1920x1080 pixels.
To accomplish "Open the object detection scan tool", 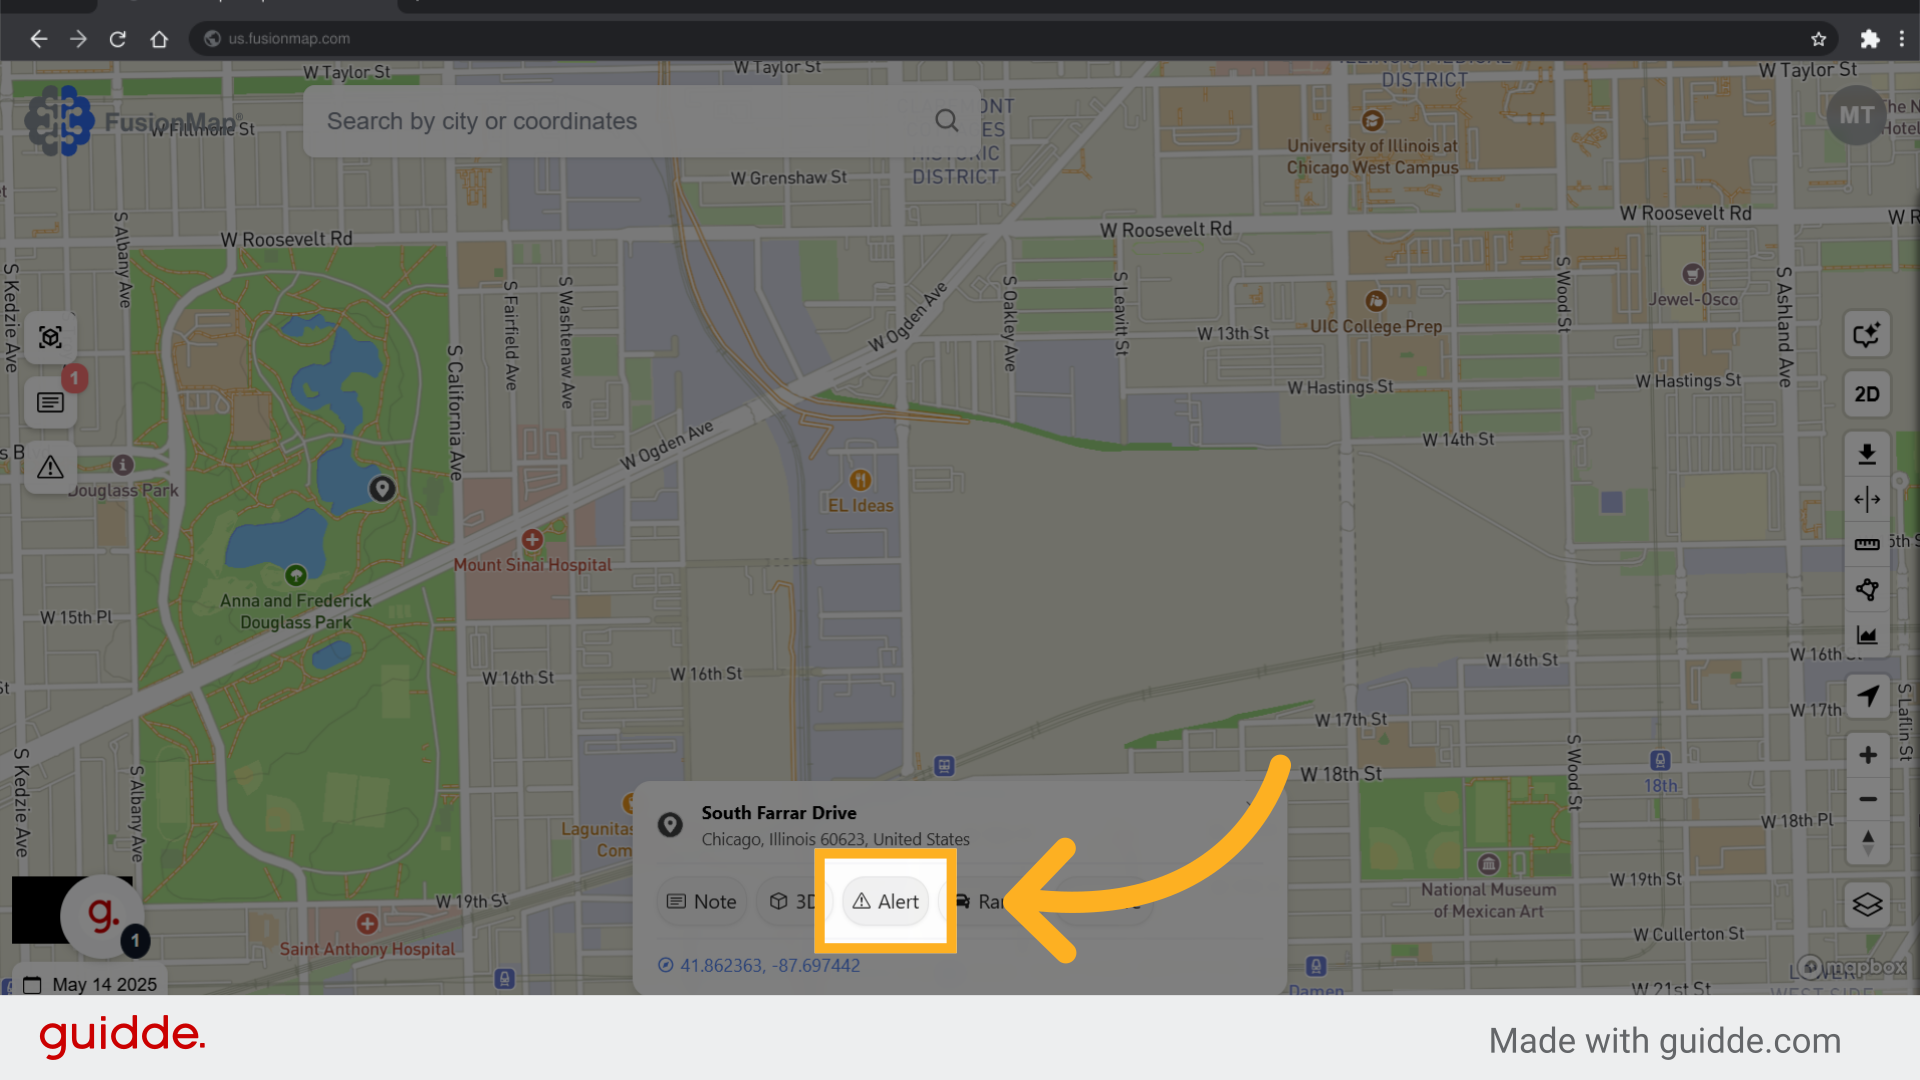I will click(51, 337).
